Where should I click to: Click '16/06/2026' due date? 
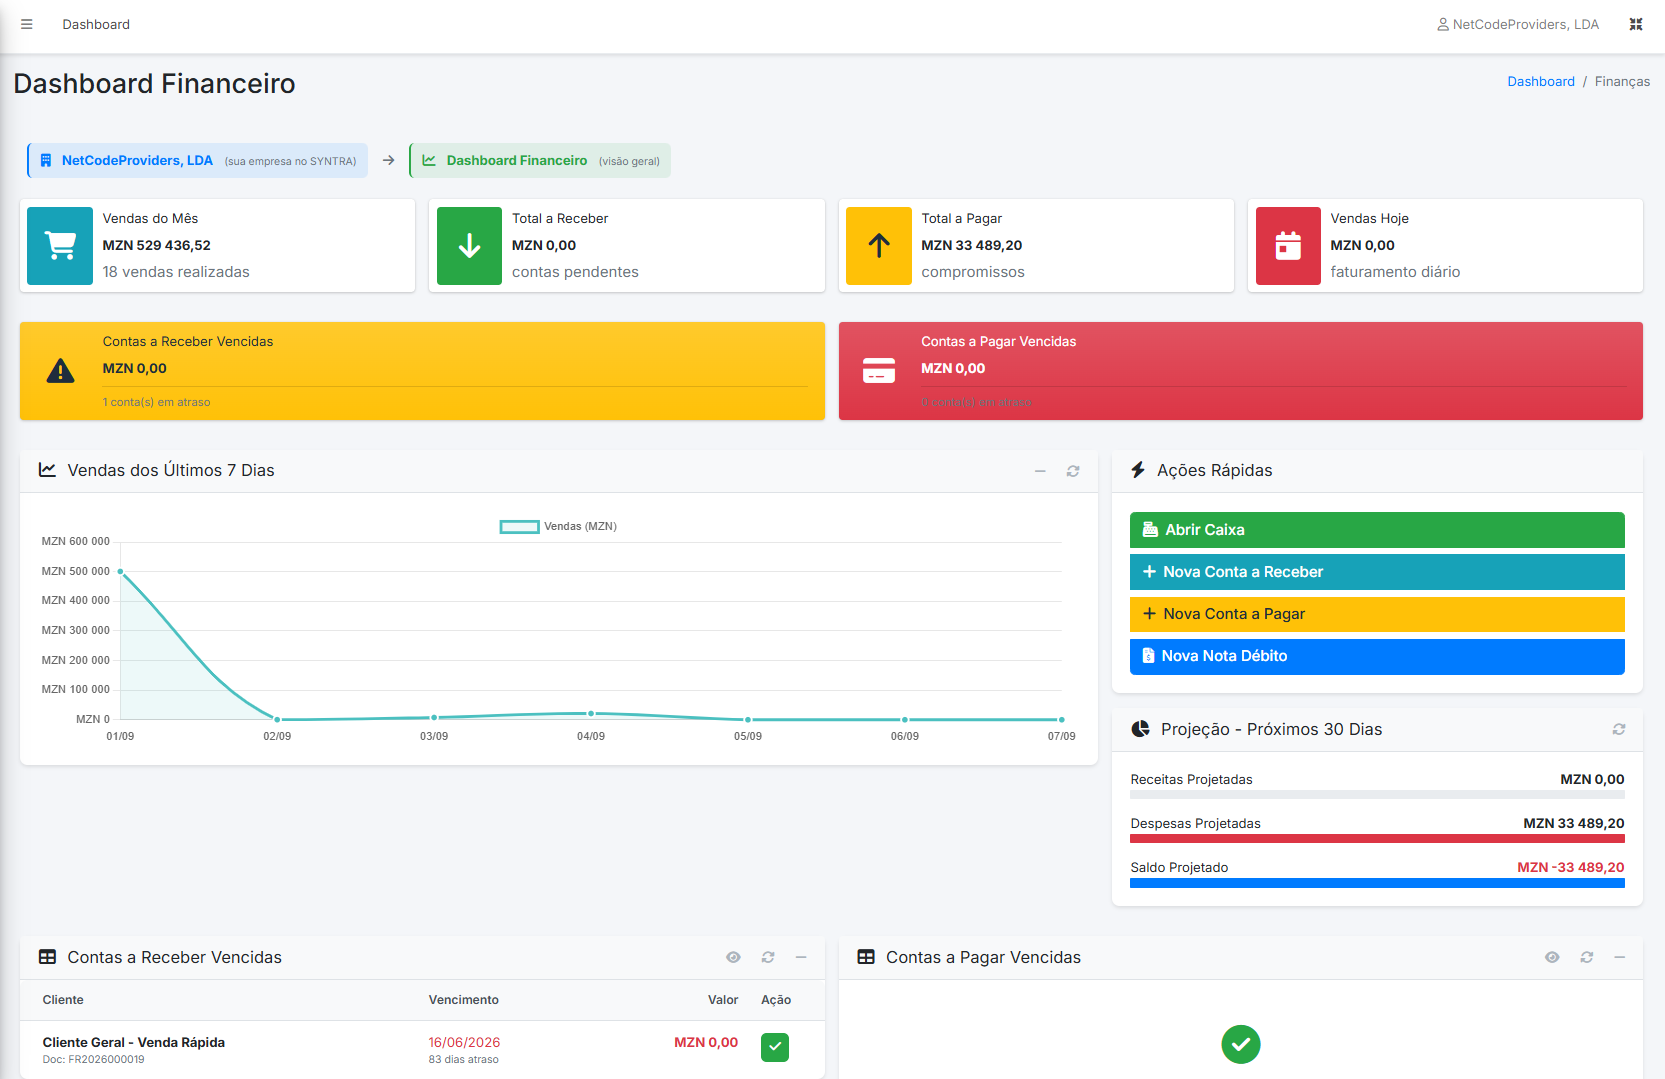pyautogui.click(x=464, y=1042)
